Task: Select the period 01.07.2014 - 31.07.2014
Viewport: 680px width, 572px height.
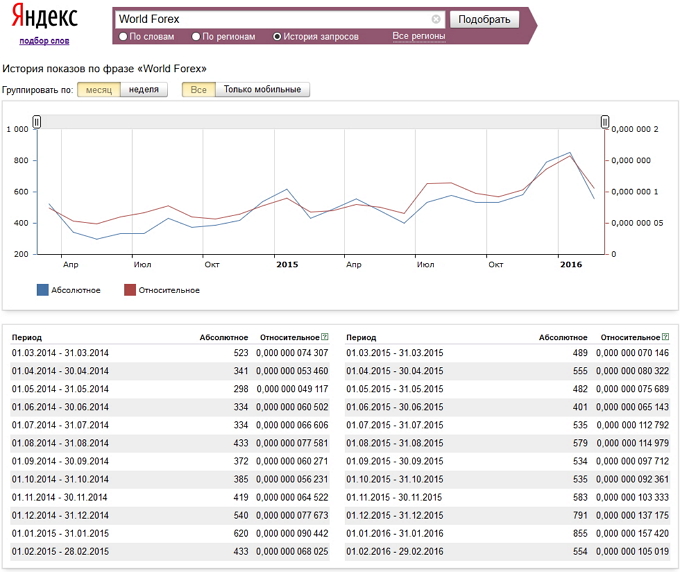Action: click(60, 425)
